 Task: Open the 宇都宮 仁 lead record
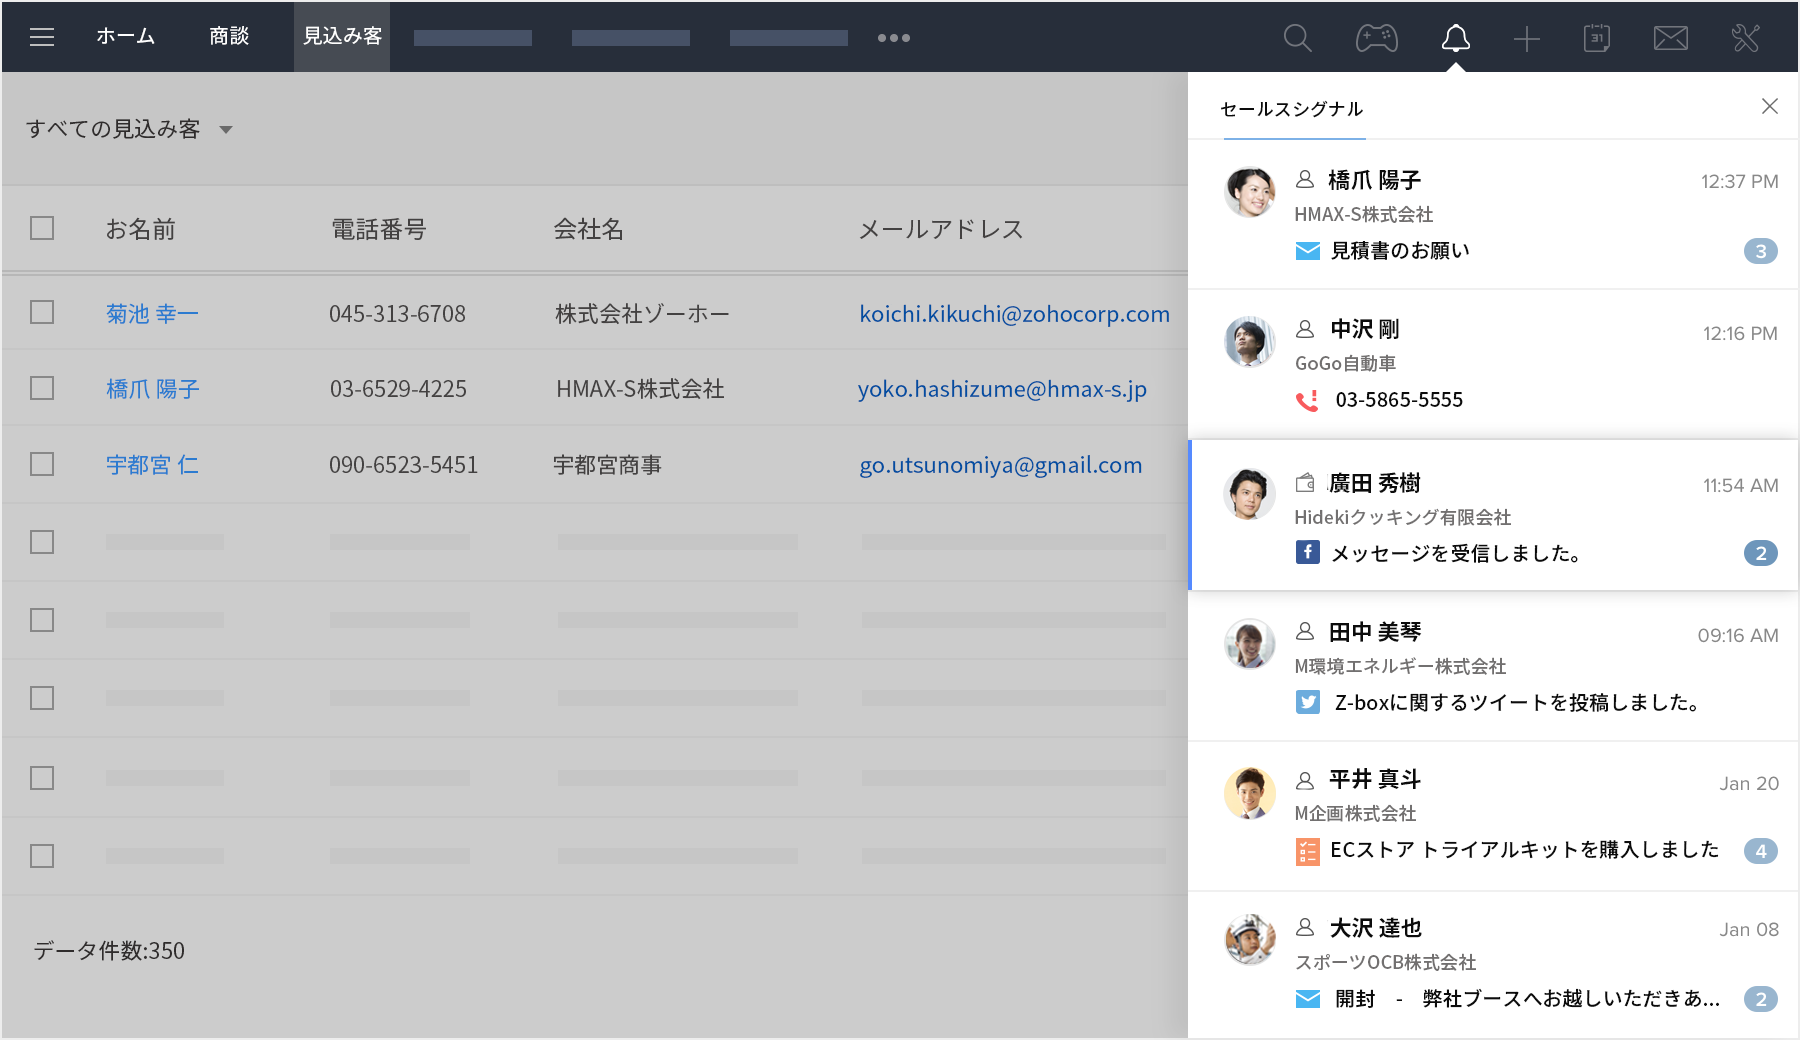pos(152,465)
